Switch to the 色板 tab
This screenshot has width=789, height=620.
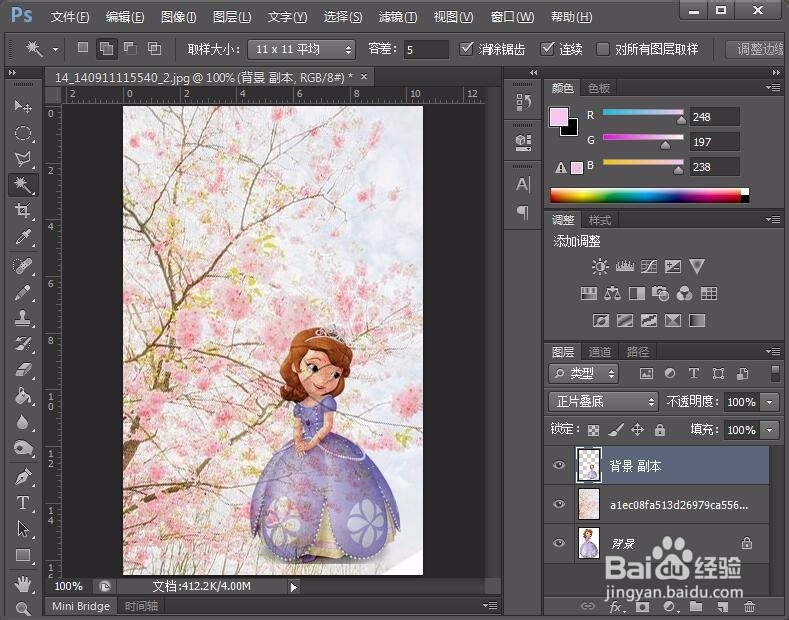tap(599, 88)
